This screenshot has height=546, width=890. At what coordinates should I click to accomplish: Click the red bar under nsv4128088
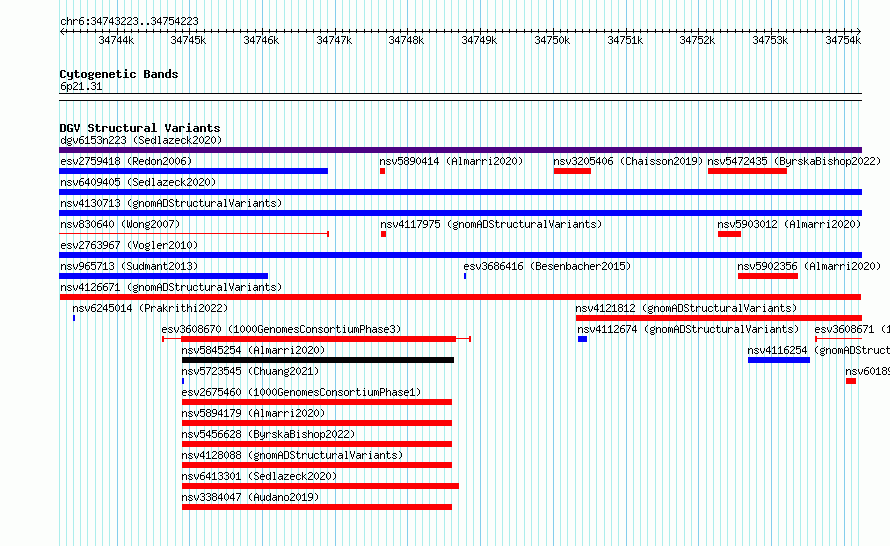(x=317, y=465)
